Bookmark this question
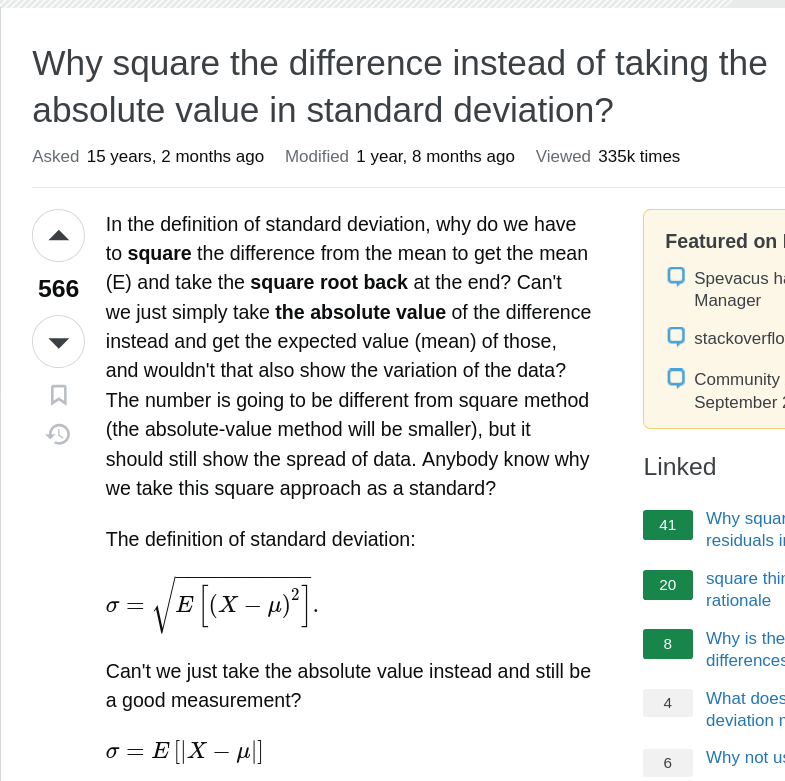This screenshot has width=785, height=781. [x=59, y=395]
